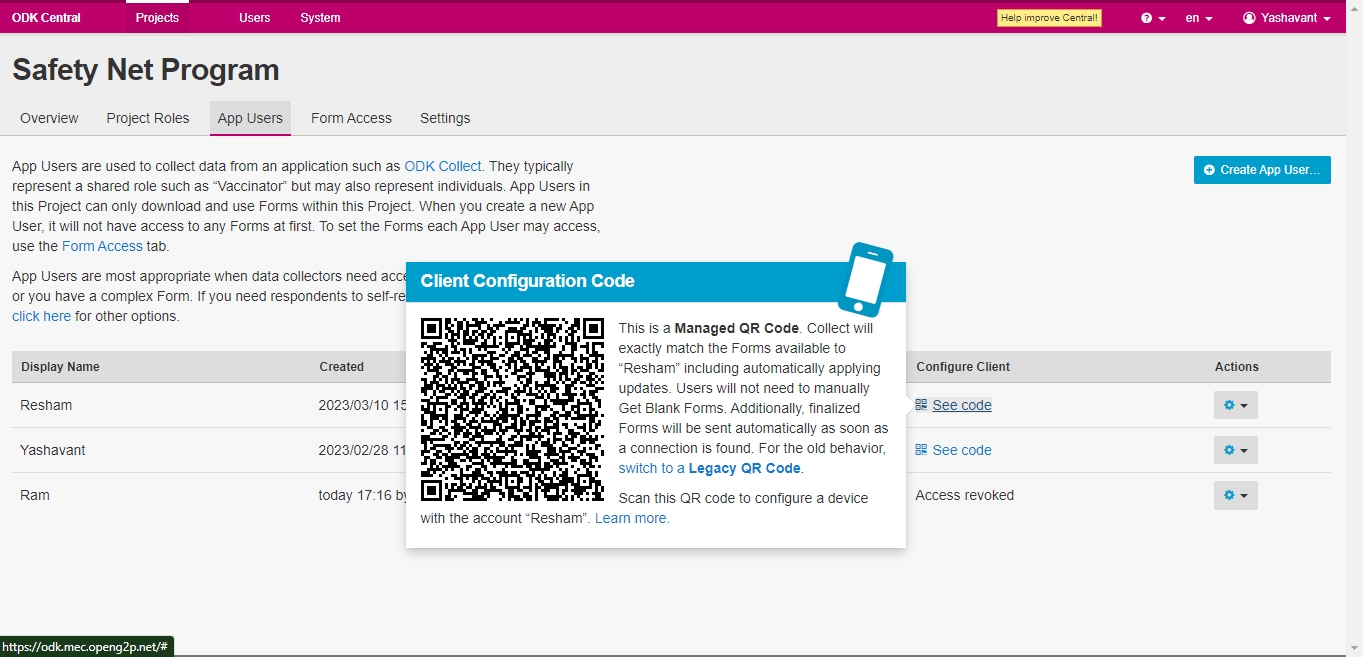Open System in top navigation
The image size is (1363, 657).
tap(320, 18)
